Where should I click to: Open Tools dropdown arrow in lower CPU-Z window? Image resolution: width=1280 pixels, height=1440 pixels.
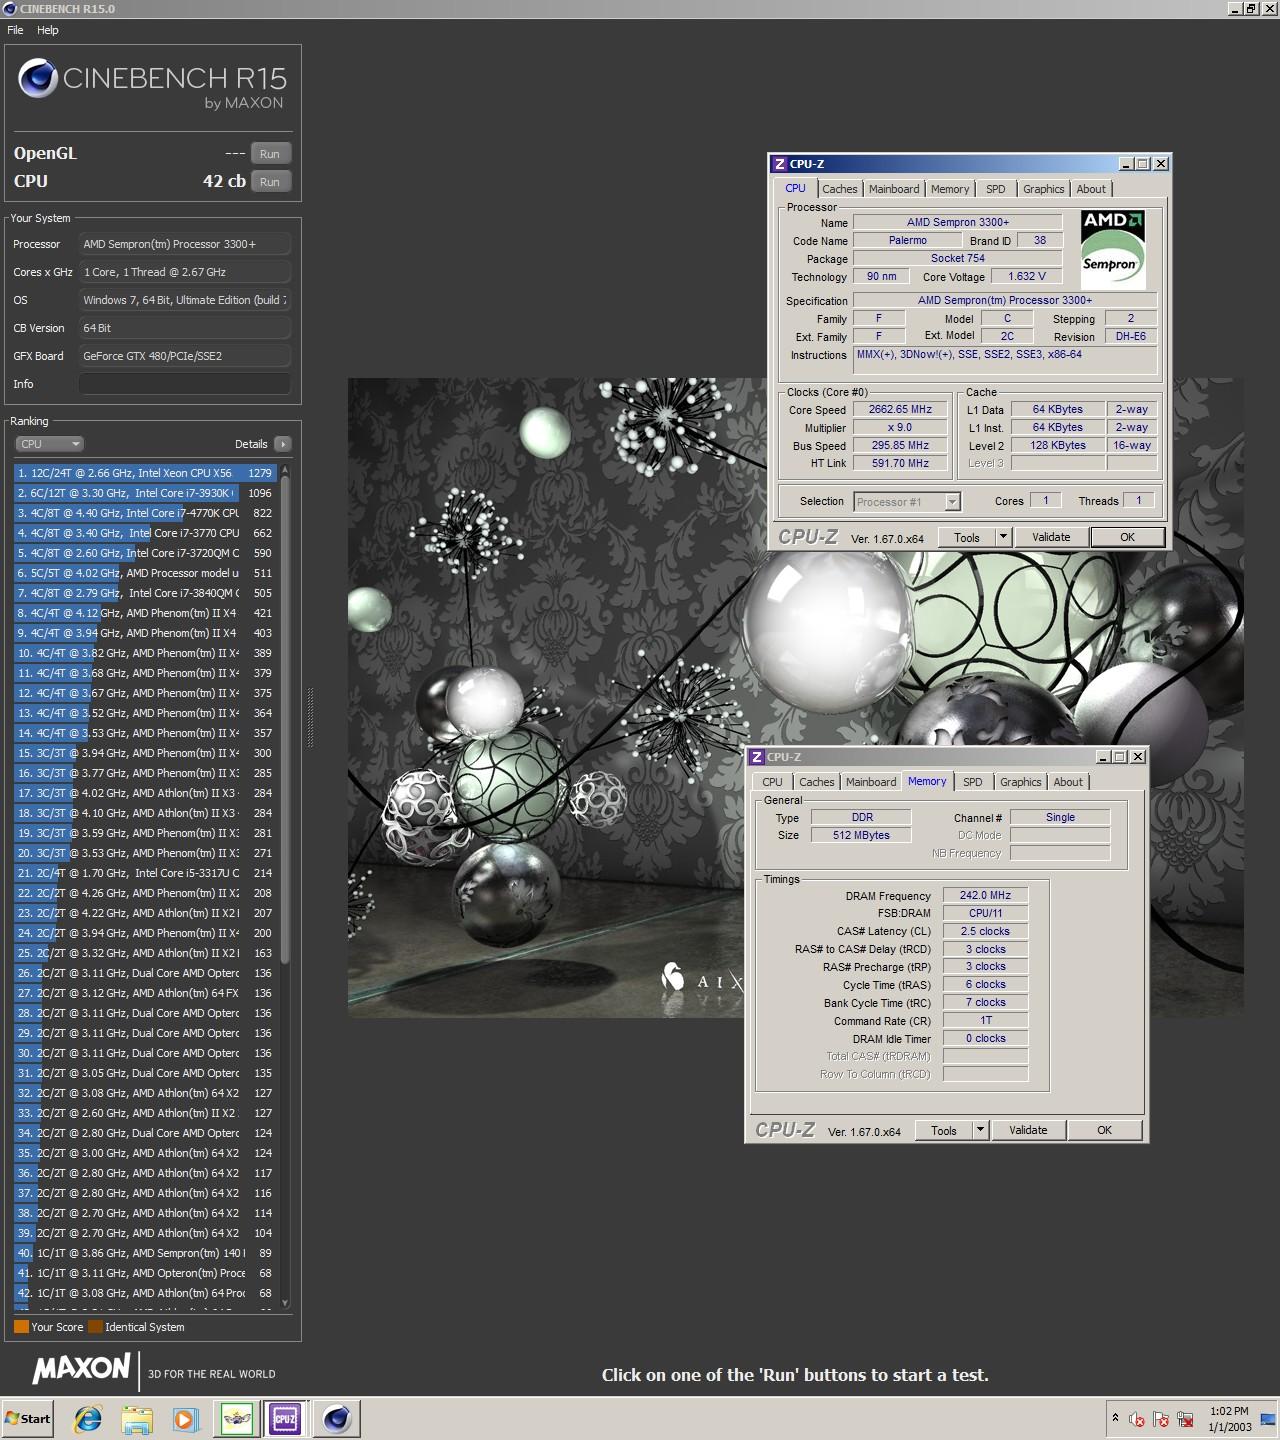click(980, 1130)
